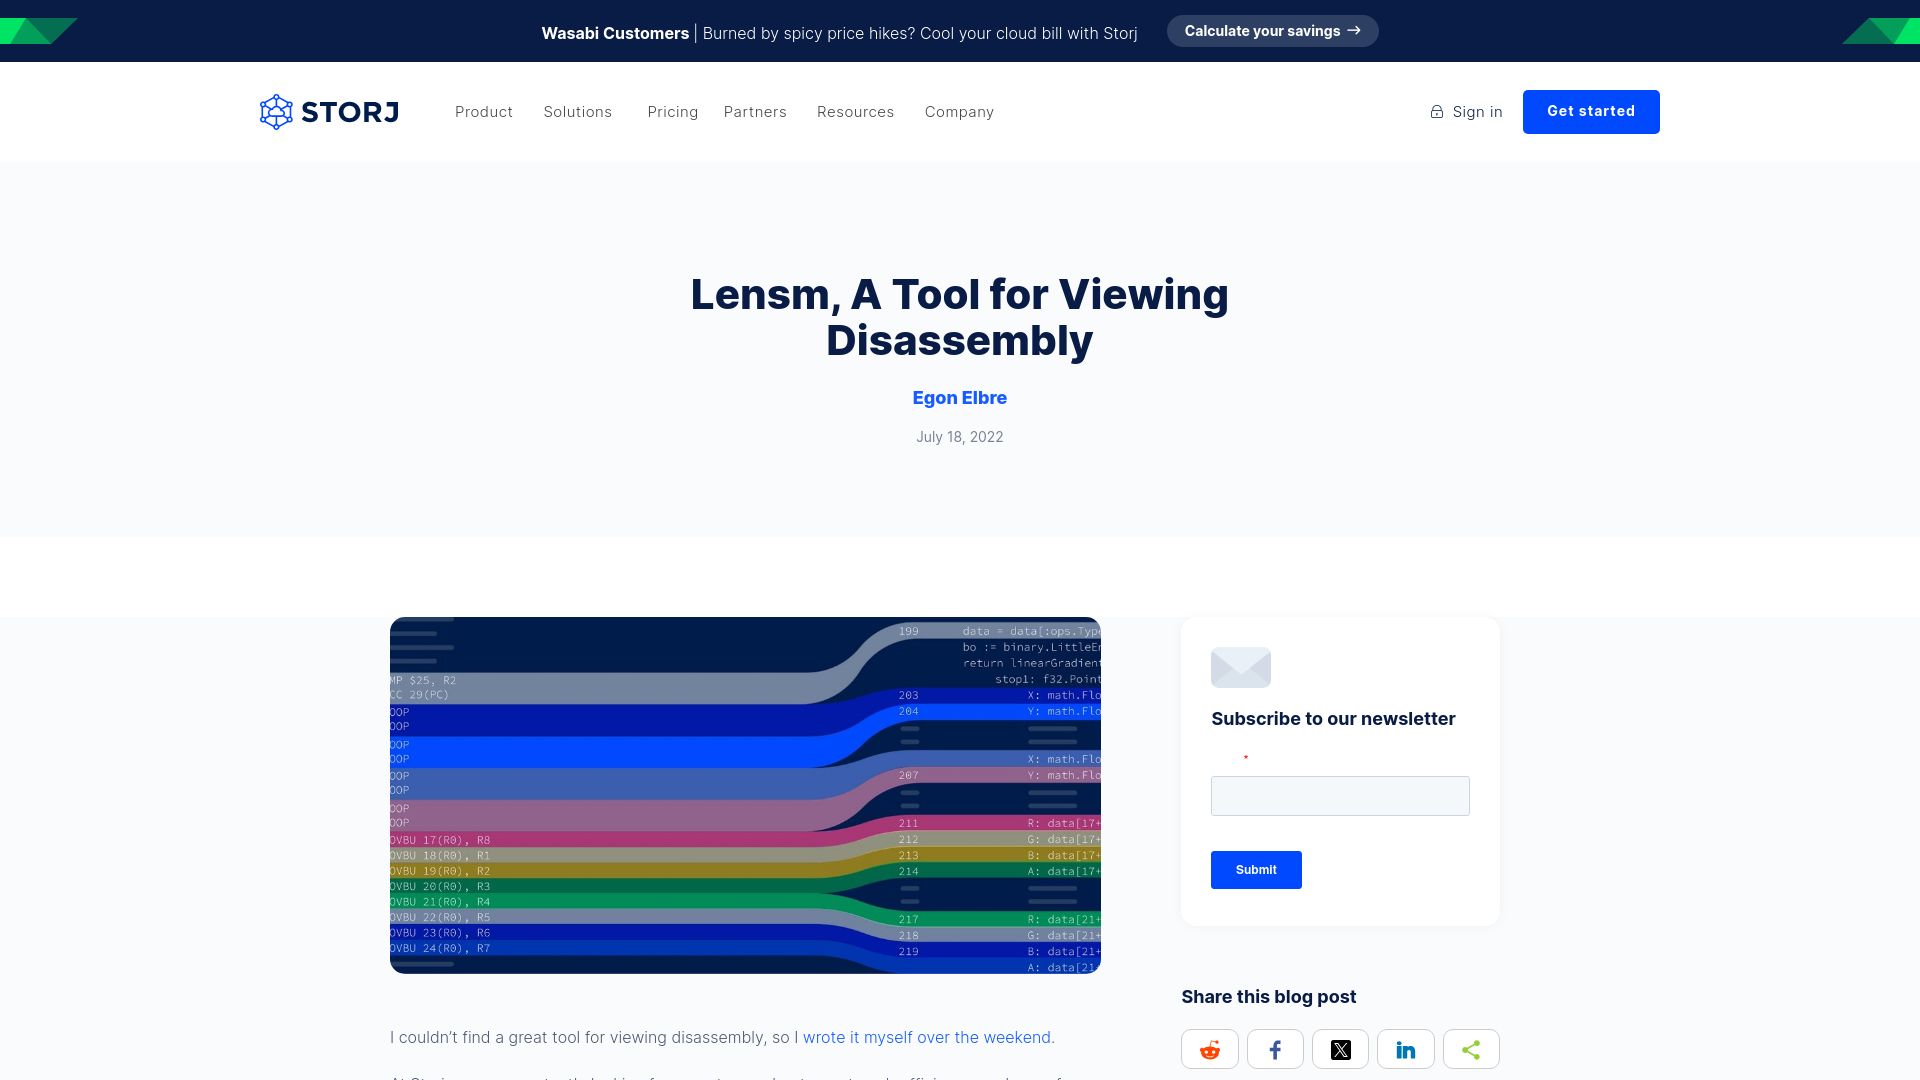
Task: Click the Lensm disassembly hero image
Action: click(x=745, y=795)
